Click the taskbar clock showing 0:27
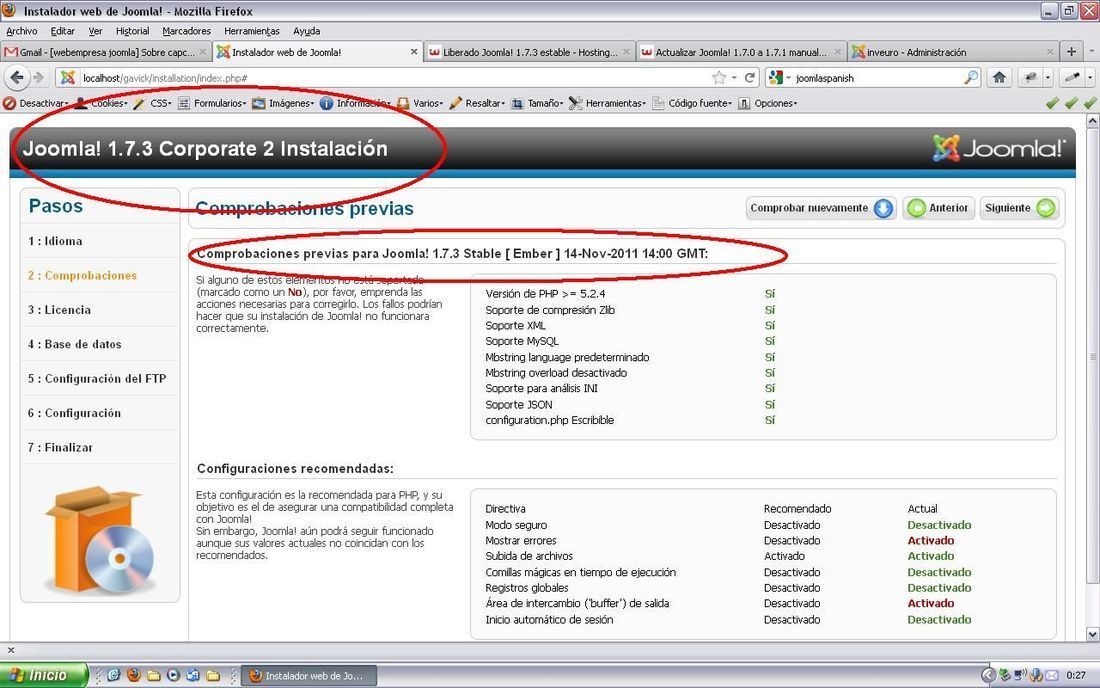 point(1075,675)
